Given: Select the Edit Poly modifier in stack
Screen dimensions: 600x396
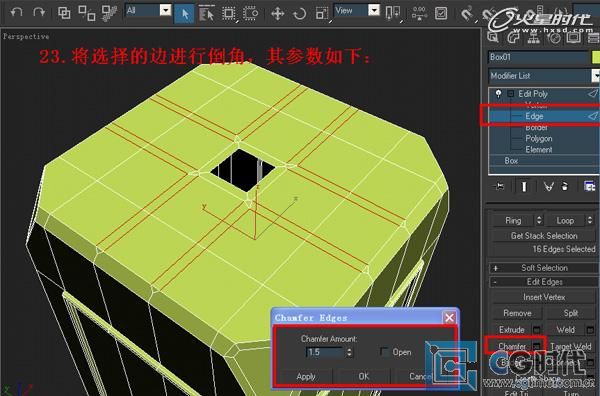Looking at the screenshot, I should tap(533, 94).
